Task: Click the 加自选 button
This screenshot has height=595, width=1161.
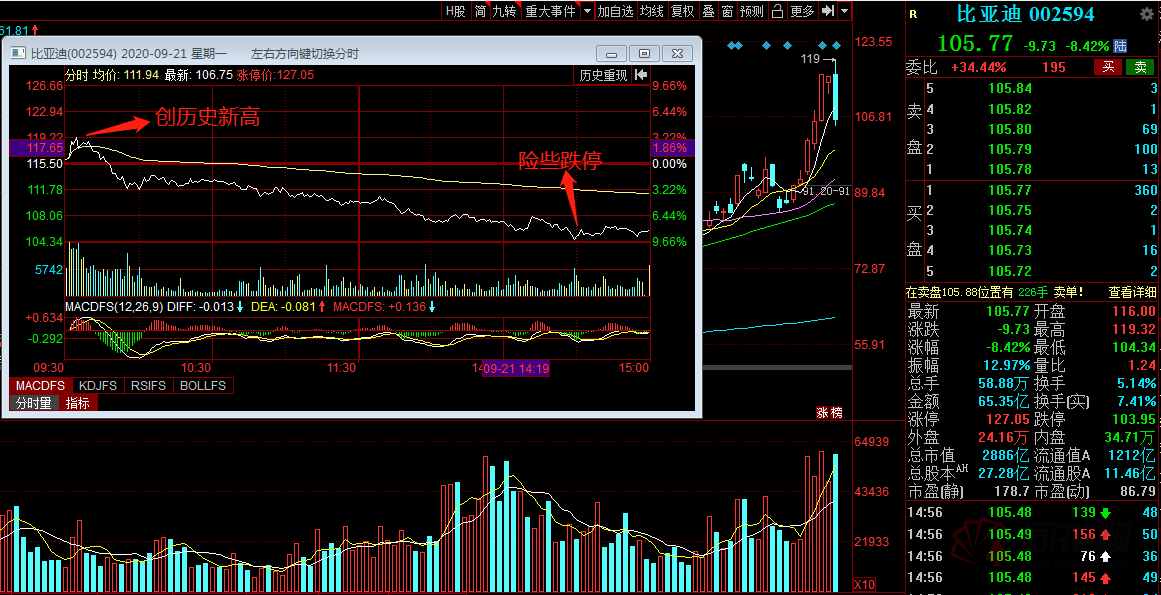Action: tap(616, 11)
